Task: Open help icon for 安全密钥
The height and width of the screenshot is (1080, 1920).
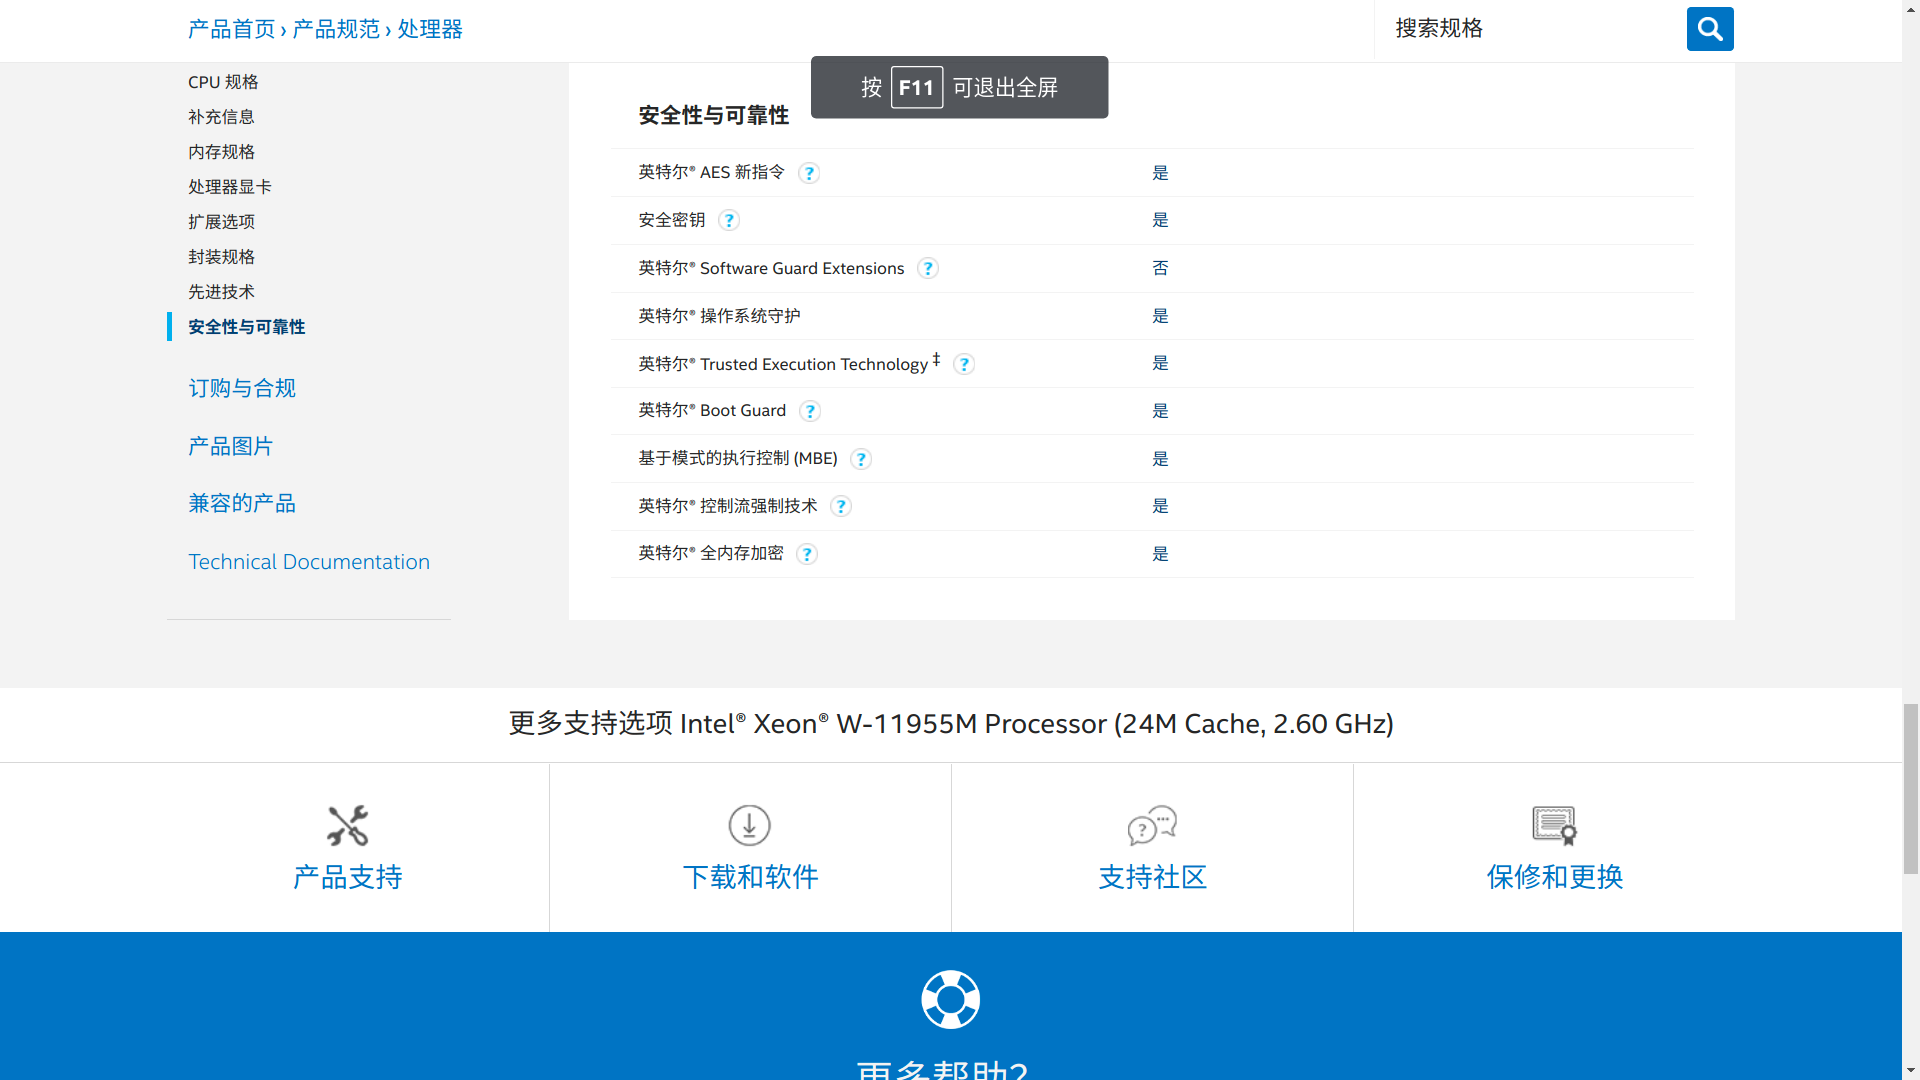Action: pyautogui.click(x=729, y=220)
